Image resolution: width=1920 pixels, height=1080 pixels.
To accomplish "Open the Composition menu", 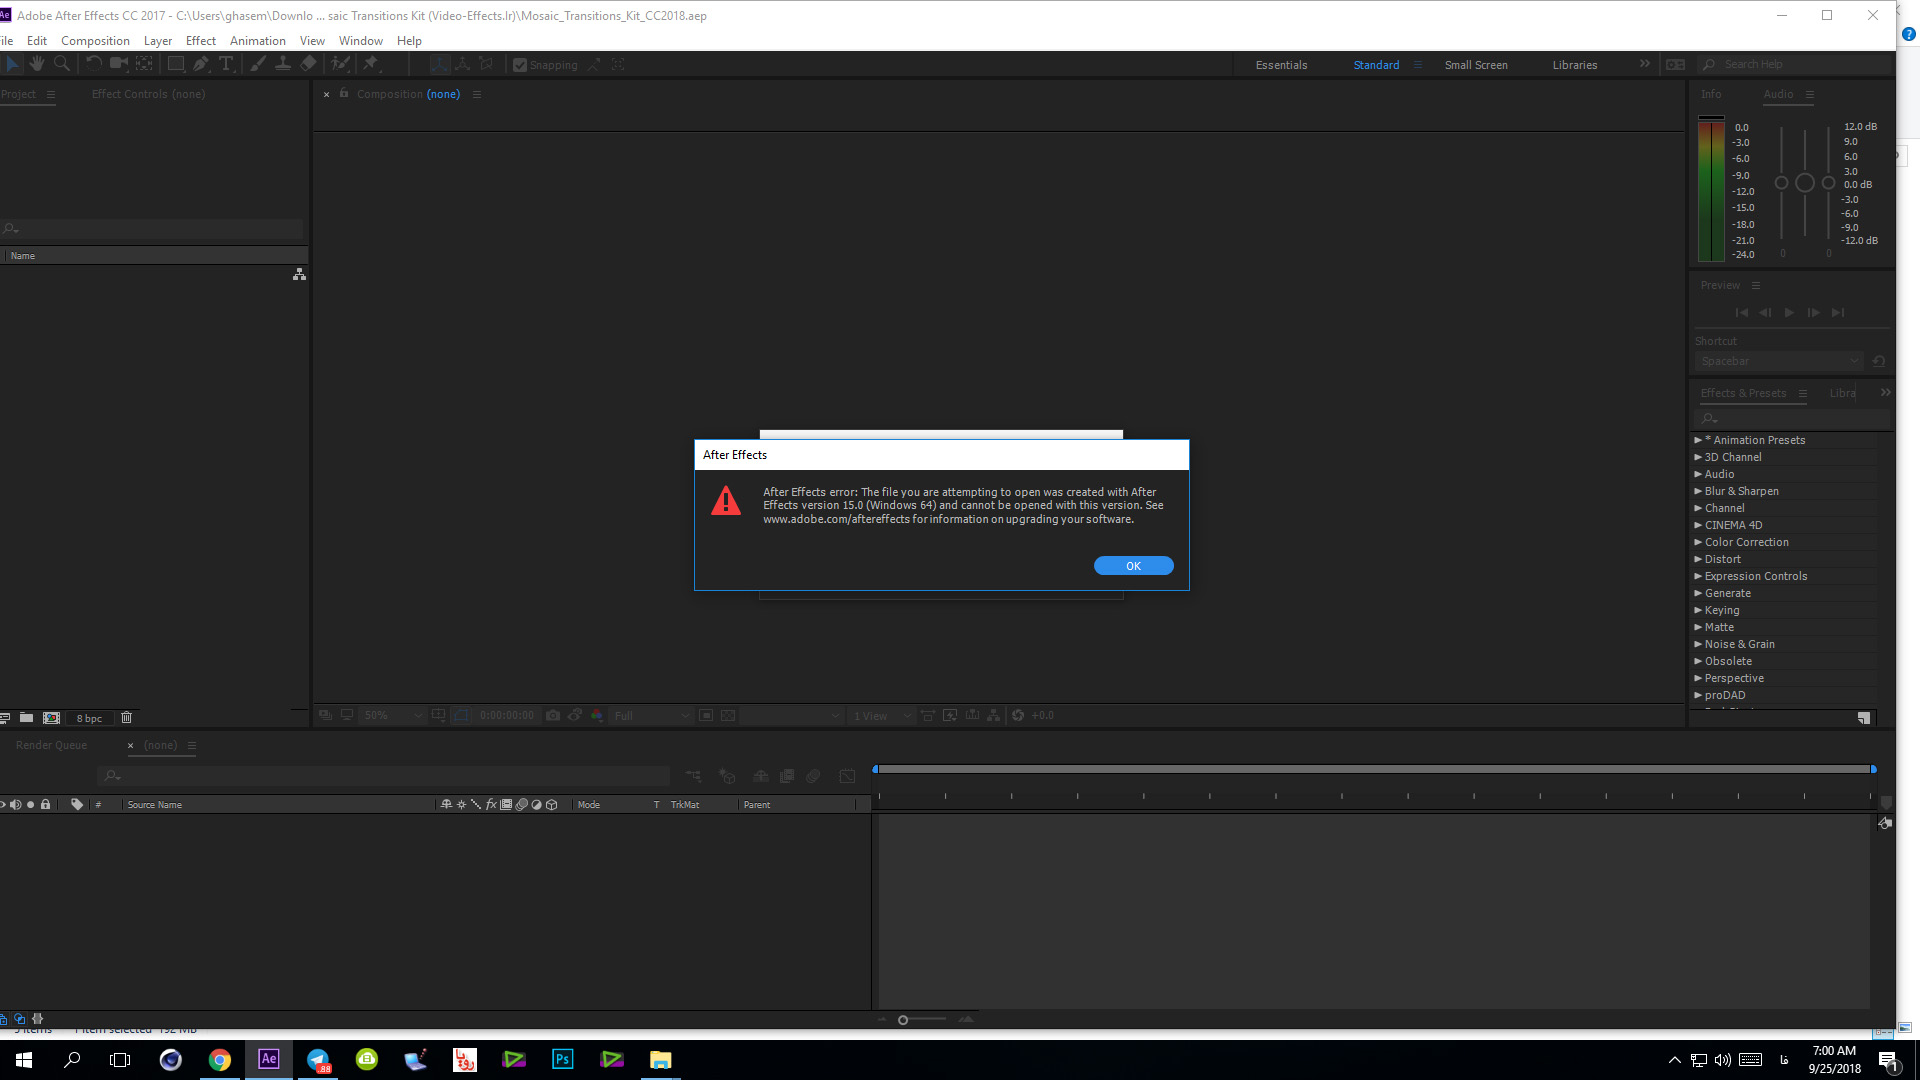I will [95, 41].
